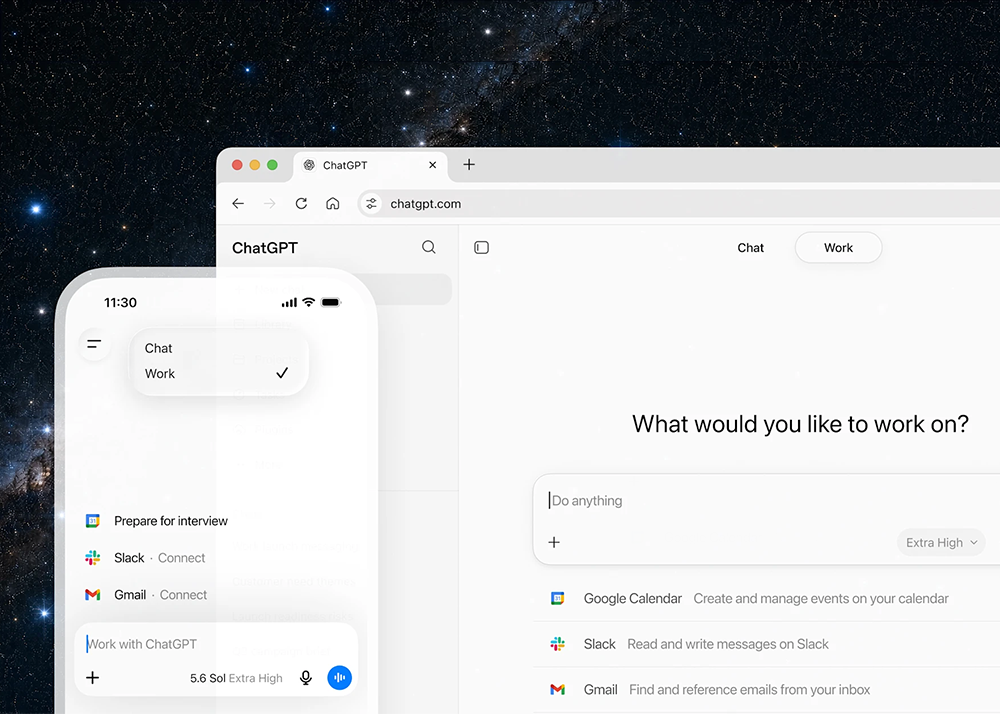
Task: Click the browser forward arrow
Action: pyautogui.click(x=270, y=203)
